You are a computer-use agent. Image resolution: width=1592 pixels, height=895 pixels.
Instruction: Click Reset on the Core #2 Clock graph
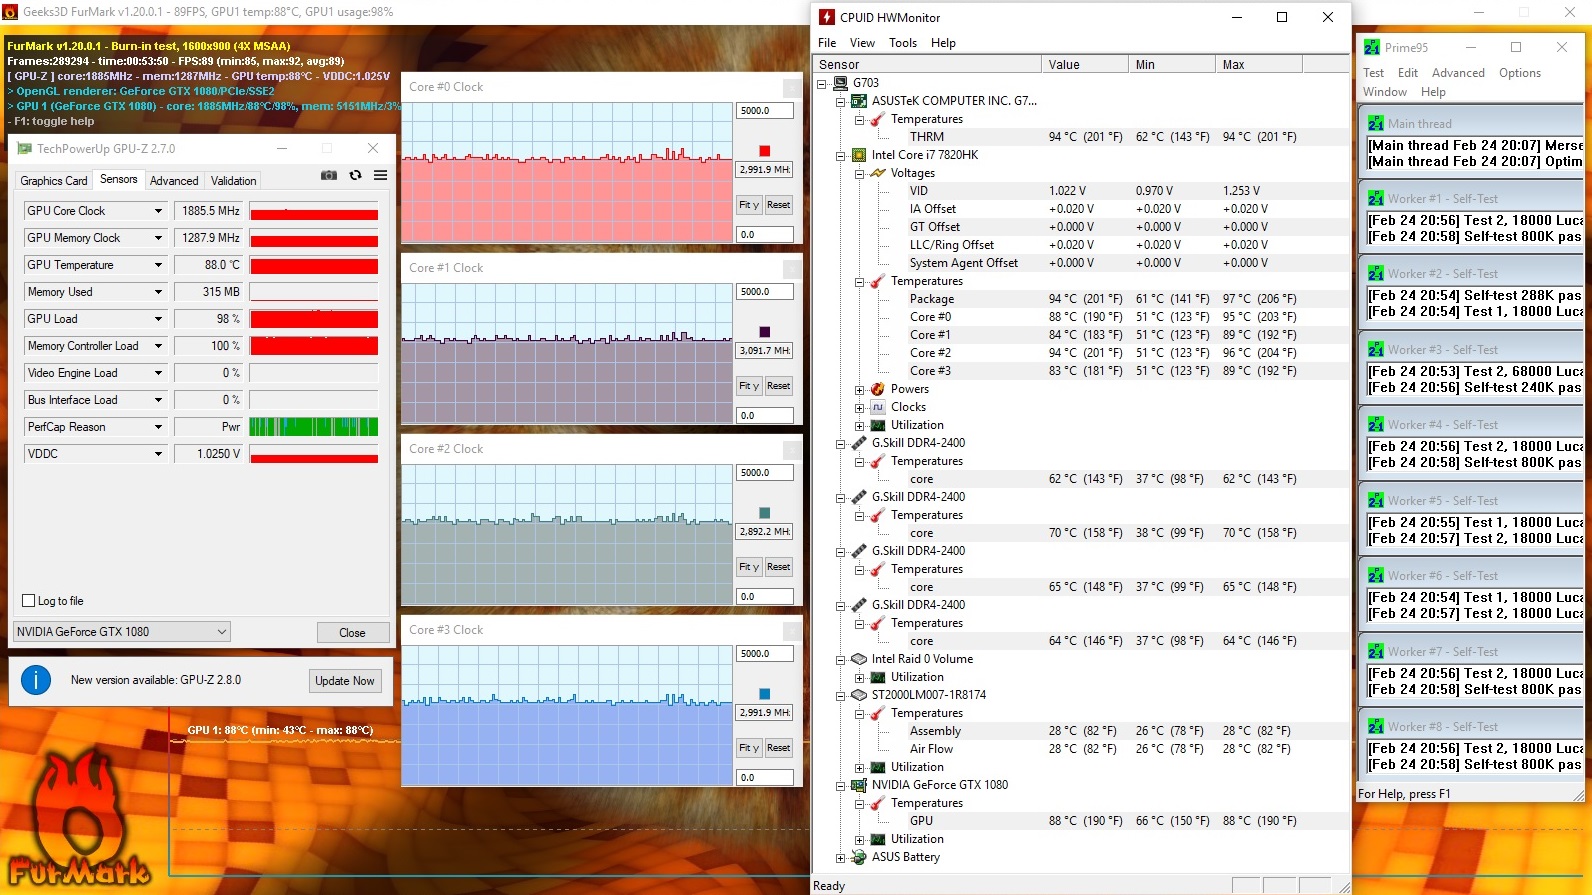[779, 567]
